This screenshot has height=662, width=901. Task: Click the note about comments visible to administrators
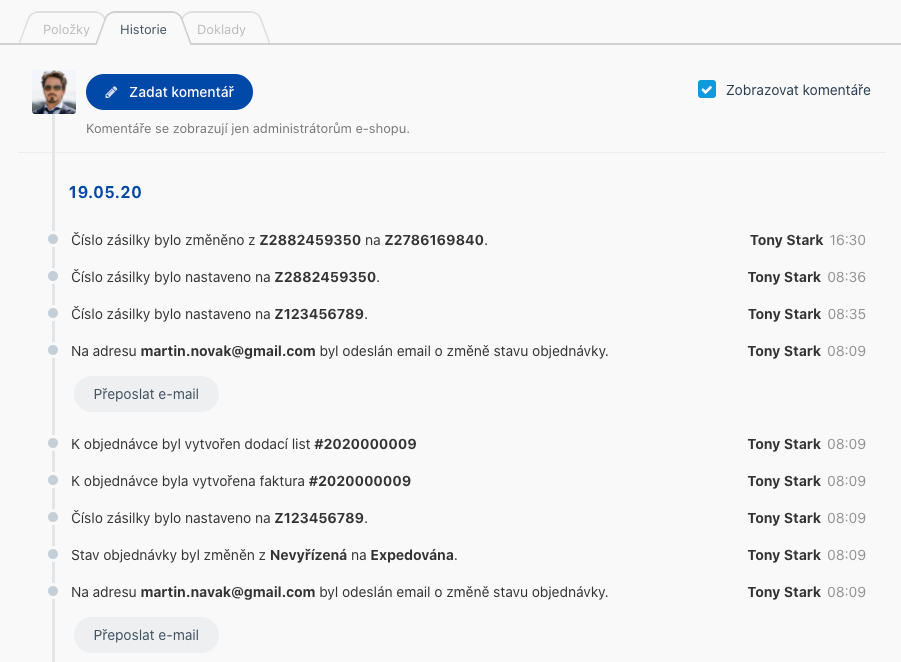tap(248, 129)
